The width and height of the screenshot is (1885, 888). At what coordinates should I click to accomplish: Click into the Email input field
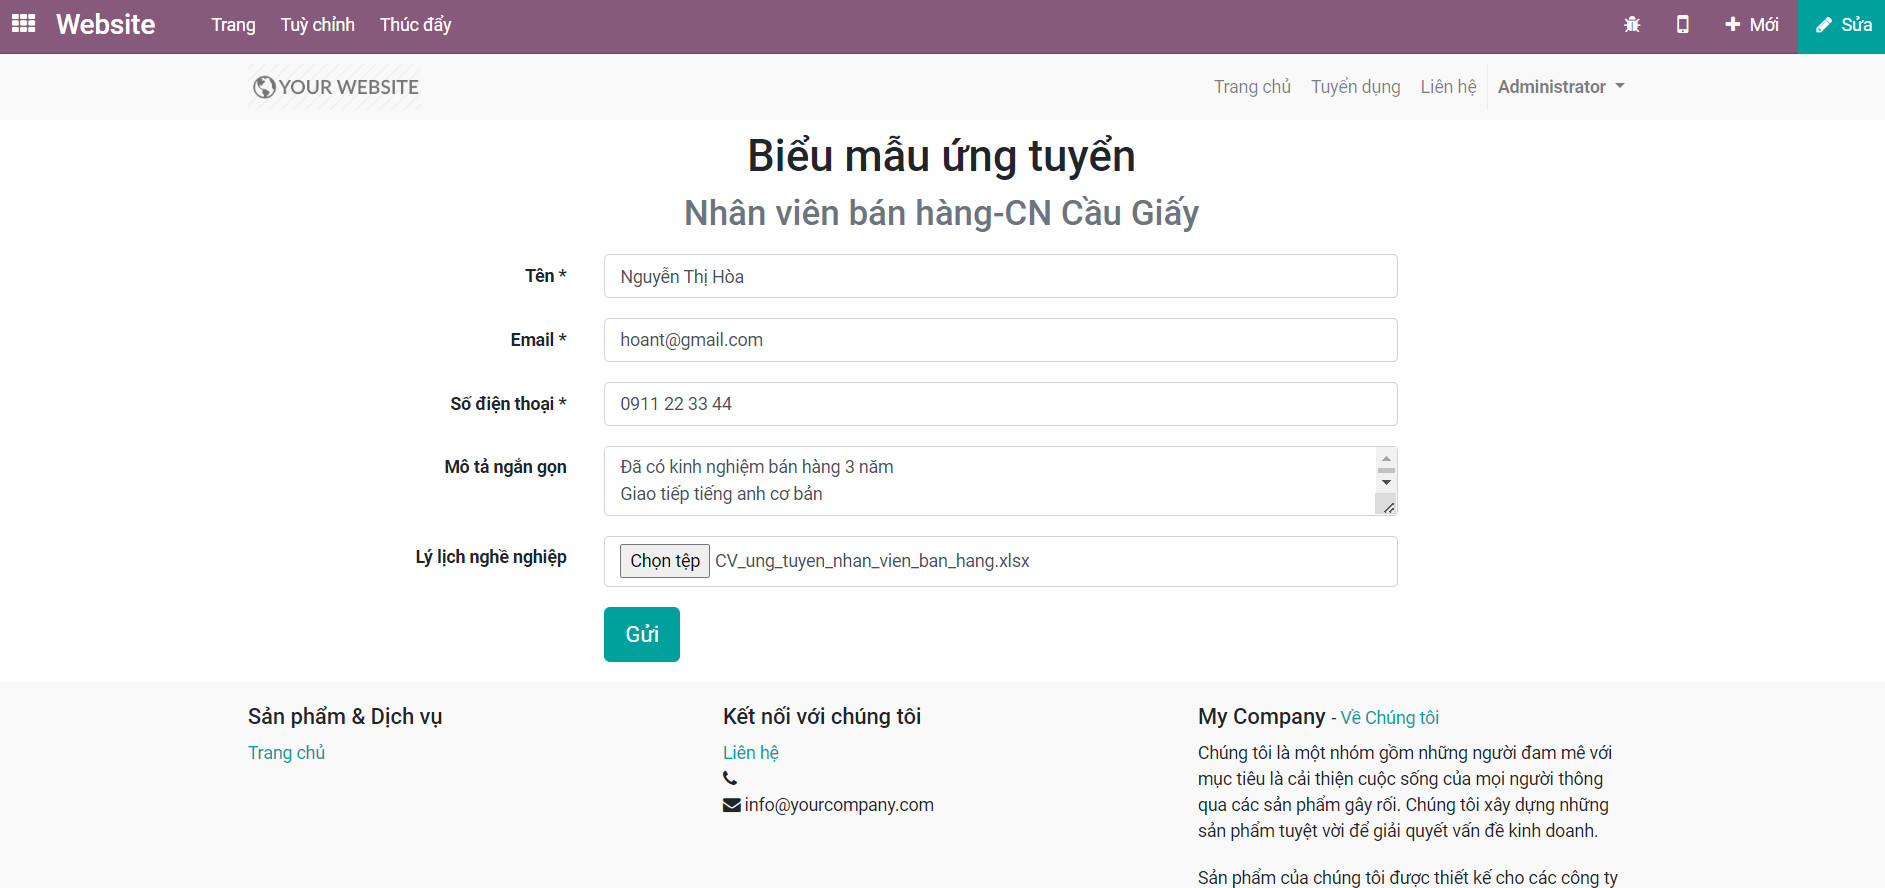(x=1000, y=340)
